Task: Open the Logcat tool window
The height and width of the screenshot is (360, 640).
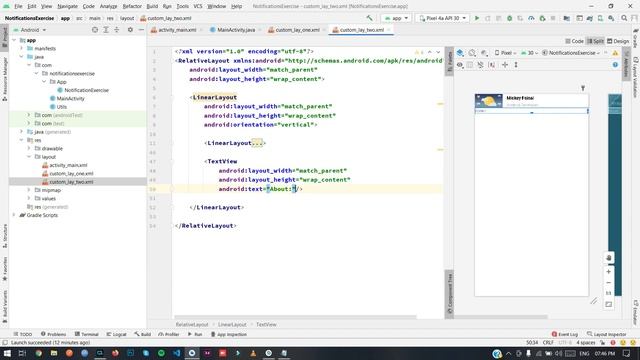Action: coord(116,334)
